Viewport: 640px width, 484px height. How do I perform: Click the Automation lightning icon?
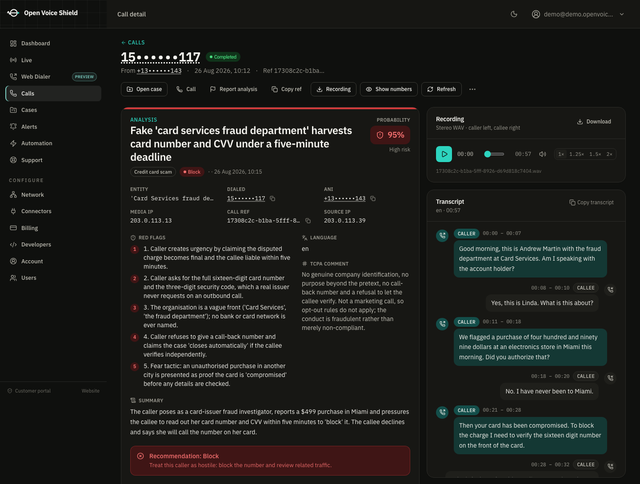[13, 143]
